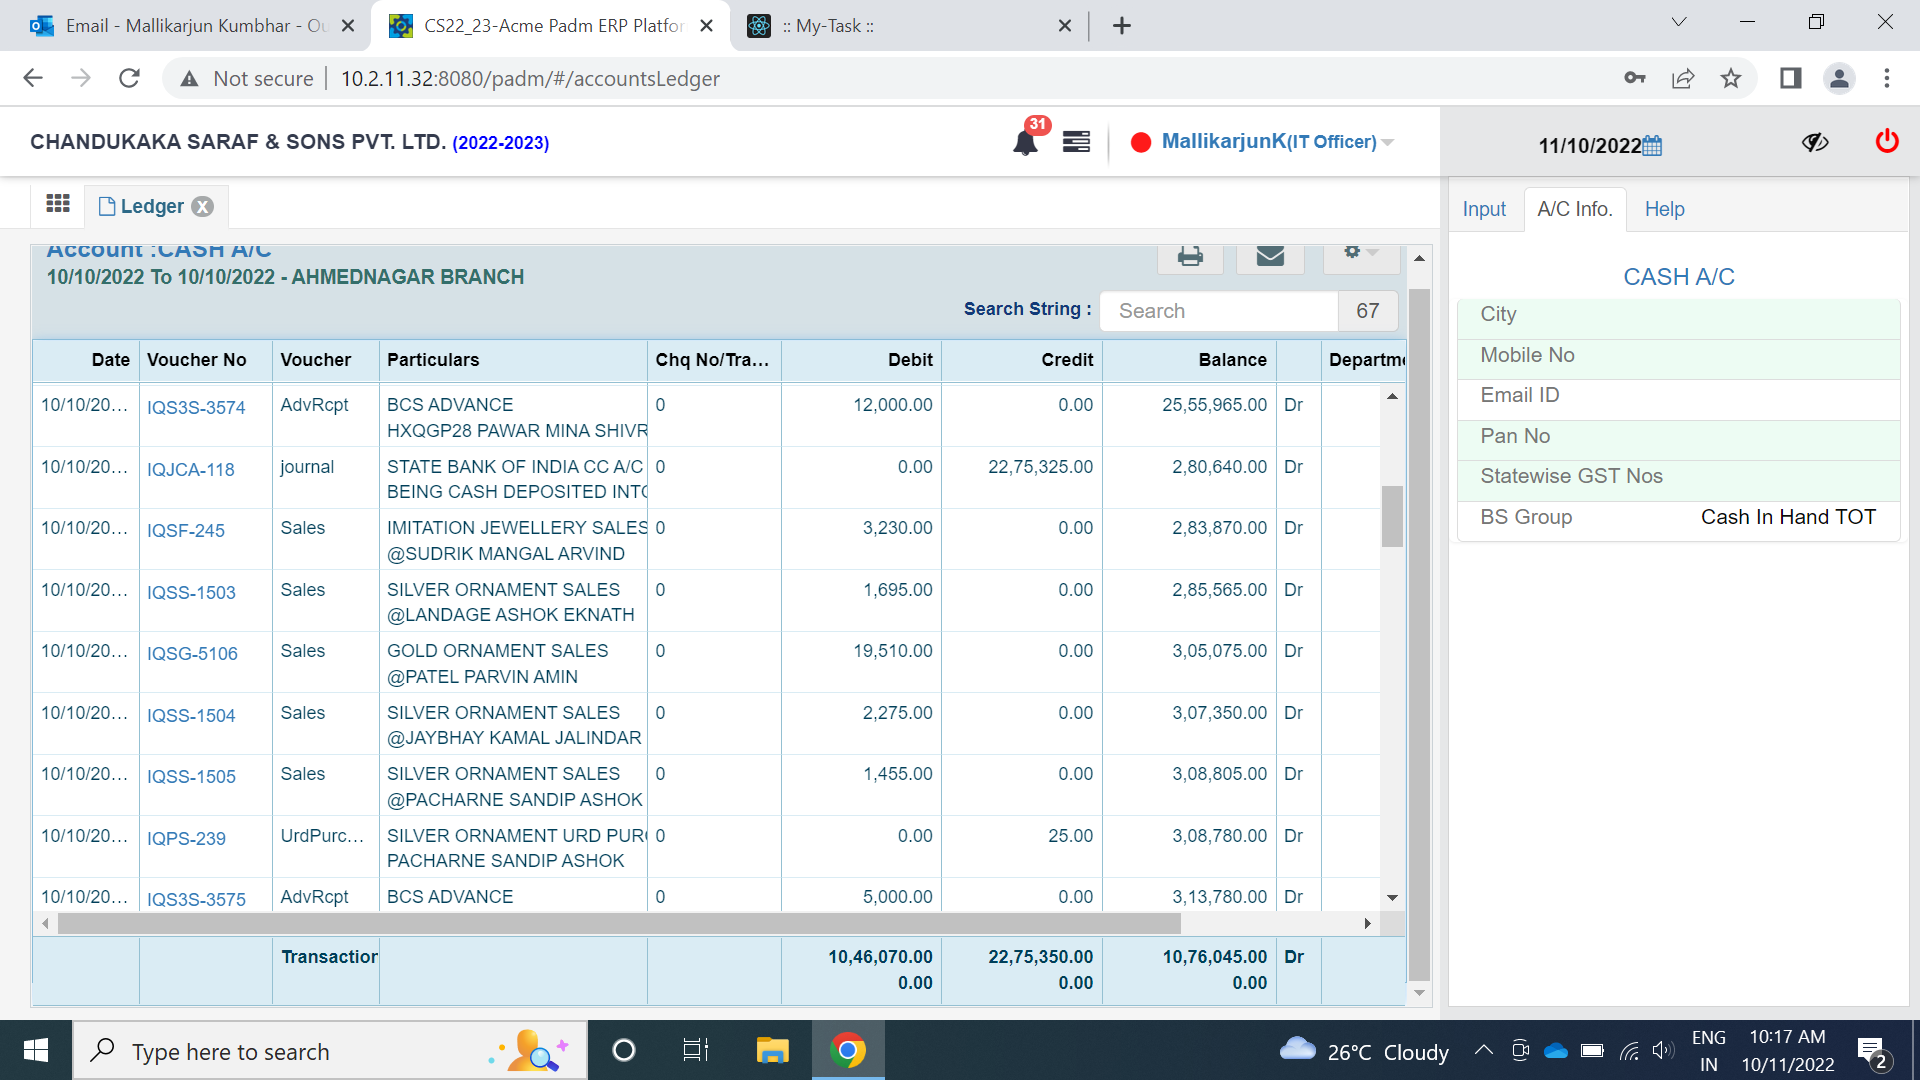Sort by the Voucher No column header
The height and width of the screenshot is (1080, 1920).
coord(205,360)
